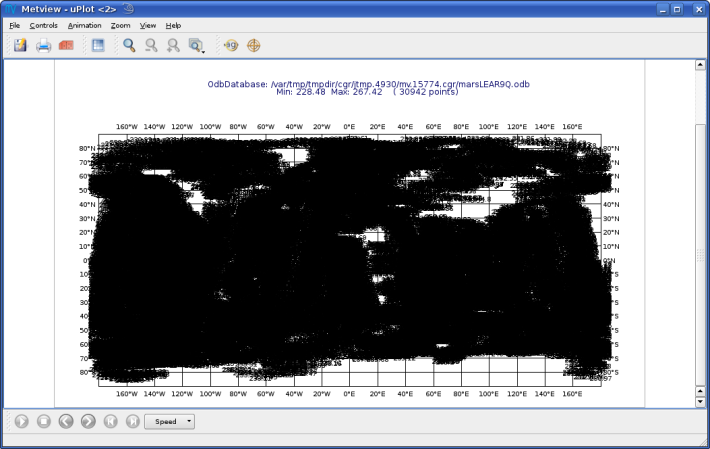710x449 pixels.
Task: Click the bottom scrollbar down arrow
Action: [x=700, y=401]
